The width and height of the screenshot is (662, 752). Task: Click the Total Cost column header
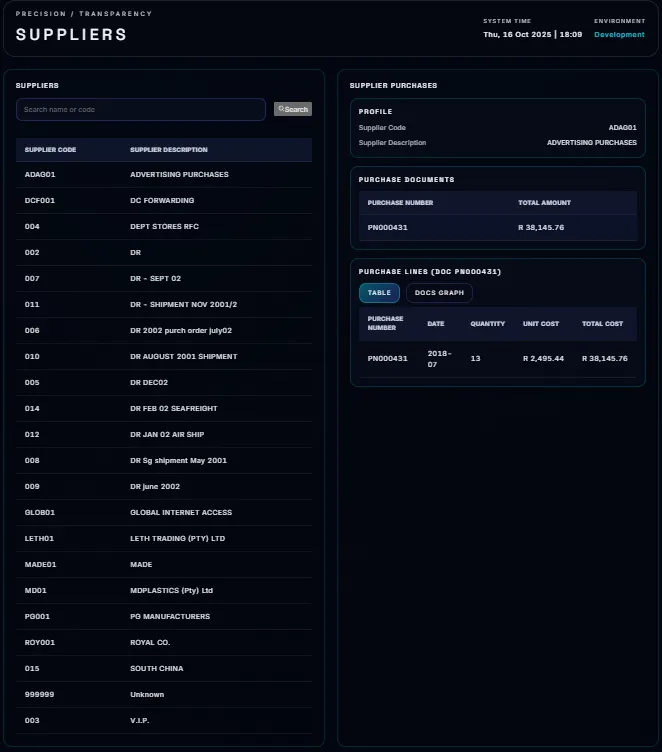coord(603,324)
